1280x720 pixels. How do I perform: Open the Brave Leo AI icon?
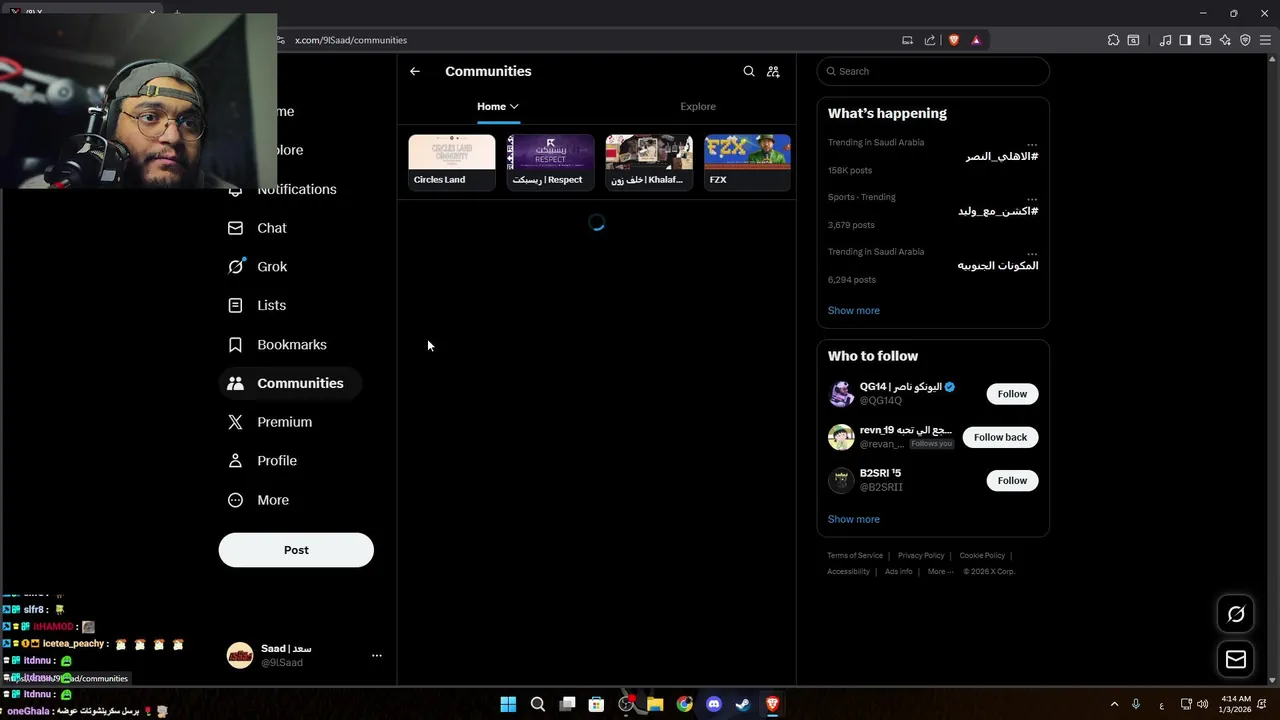tap(1225, 40)
